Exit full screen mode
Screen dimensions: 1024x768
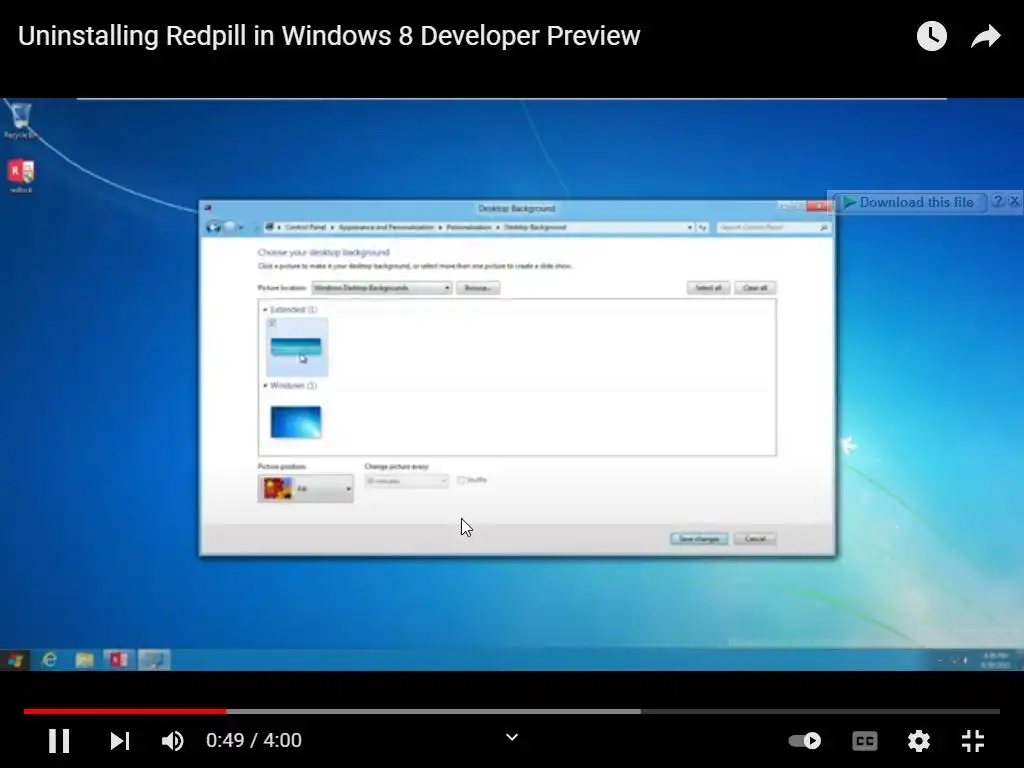tap(972, 741)
